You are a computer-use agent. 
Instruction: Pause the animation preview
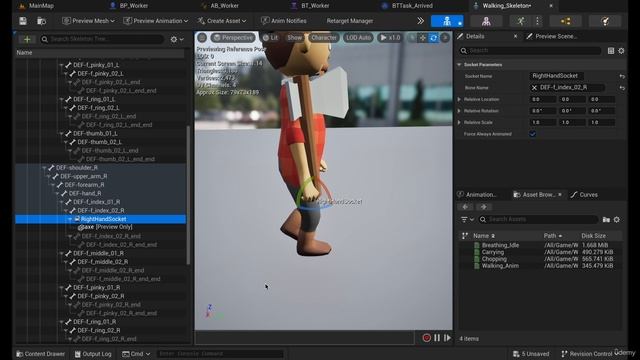[437, 338]
